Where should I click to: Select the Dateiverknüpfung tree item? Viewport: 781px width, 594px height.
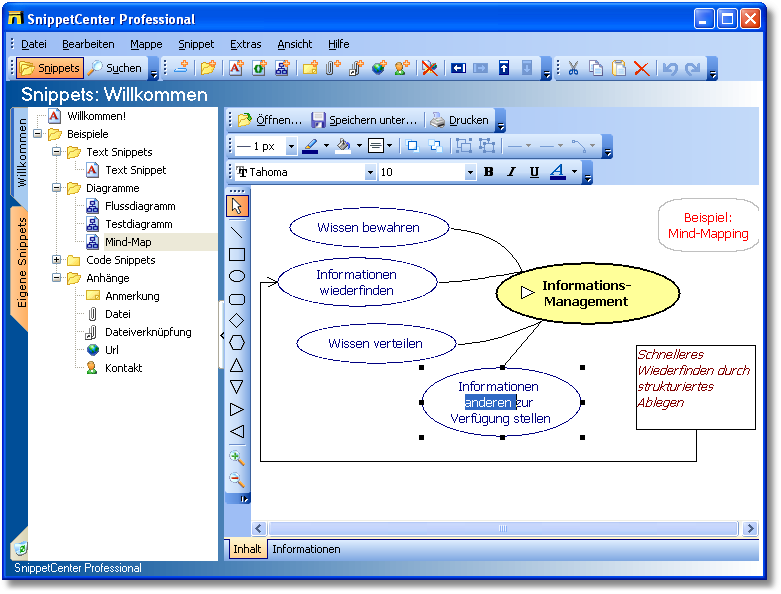point(148,332)
